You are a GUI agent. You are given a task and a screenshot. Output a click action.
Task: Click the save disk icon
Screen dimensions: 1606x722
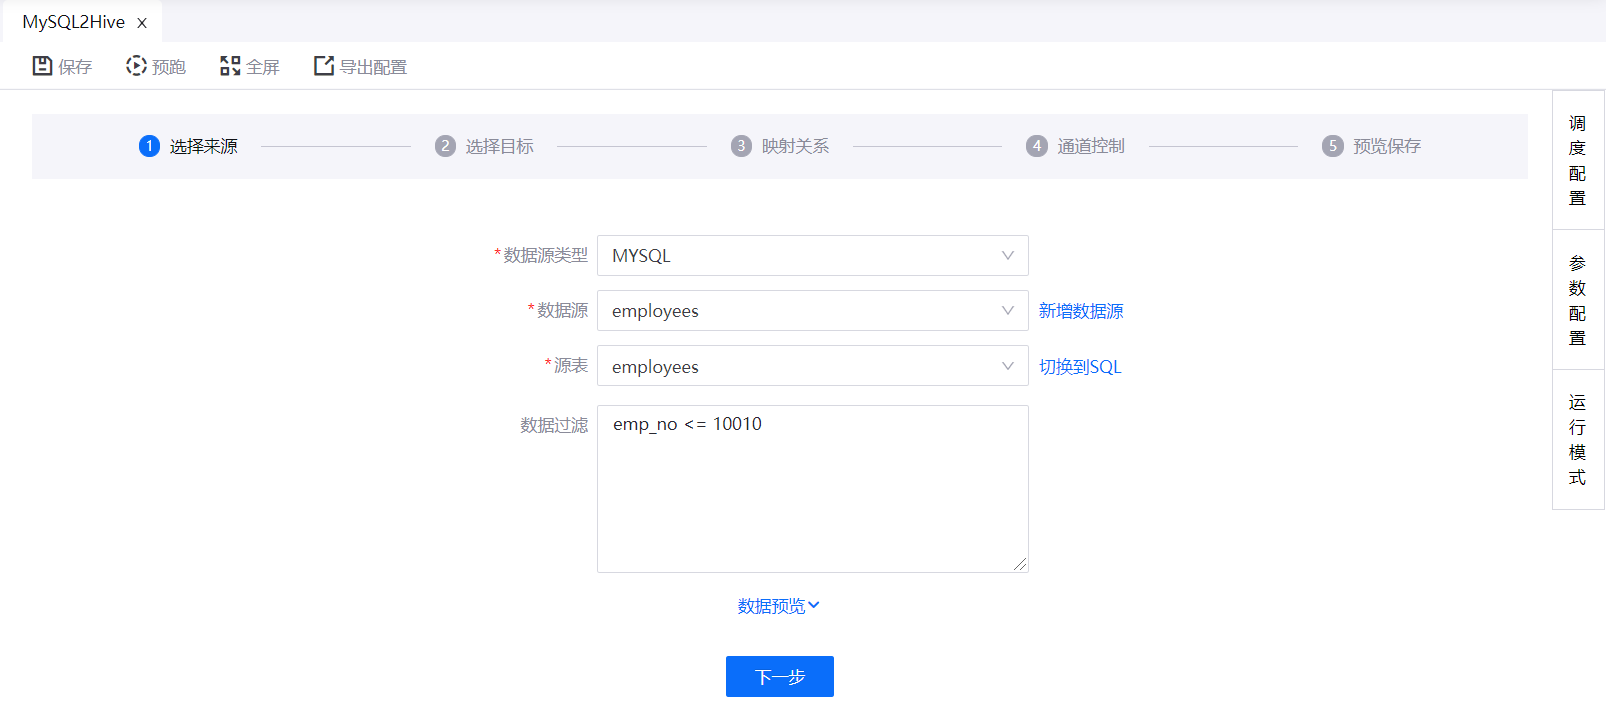42,66
